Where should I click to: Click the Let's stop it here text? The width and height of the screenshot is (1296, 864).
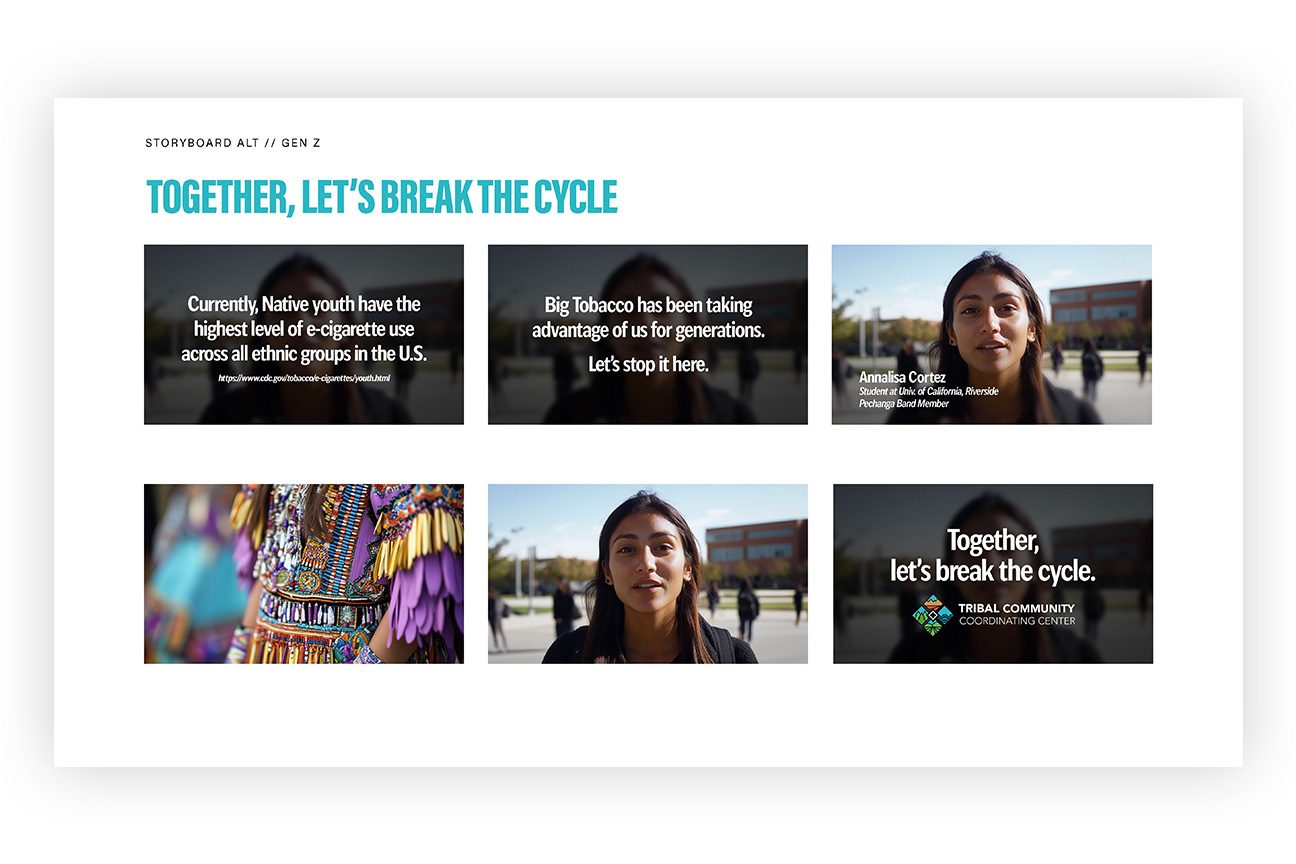[x=648, y=364]
